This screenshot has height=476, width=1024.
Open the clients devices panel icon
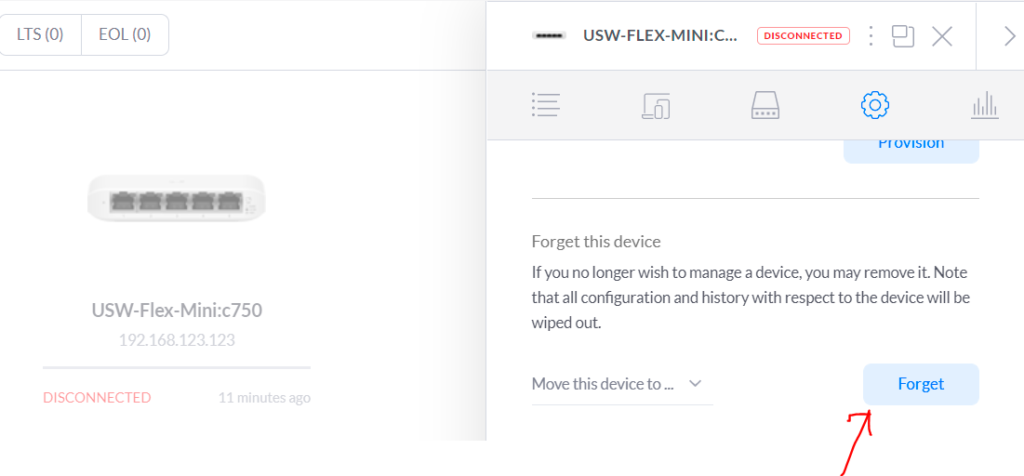click(x=656, y=105)
